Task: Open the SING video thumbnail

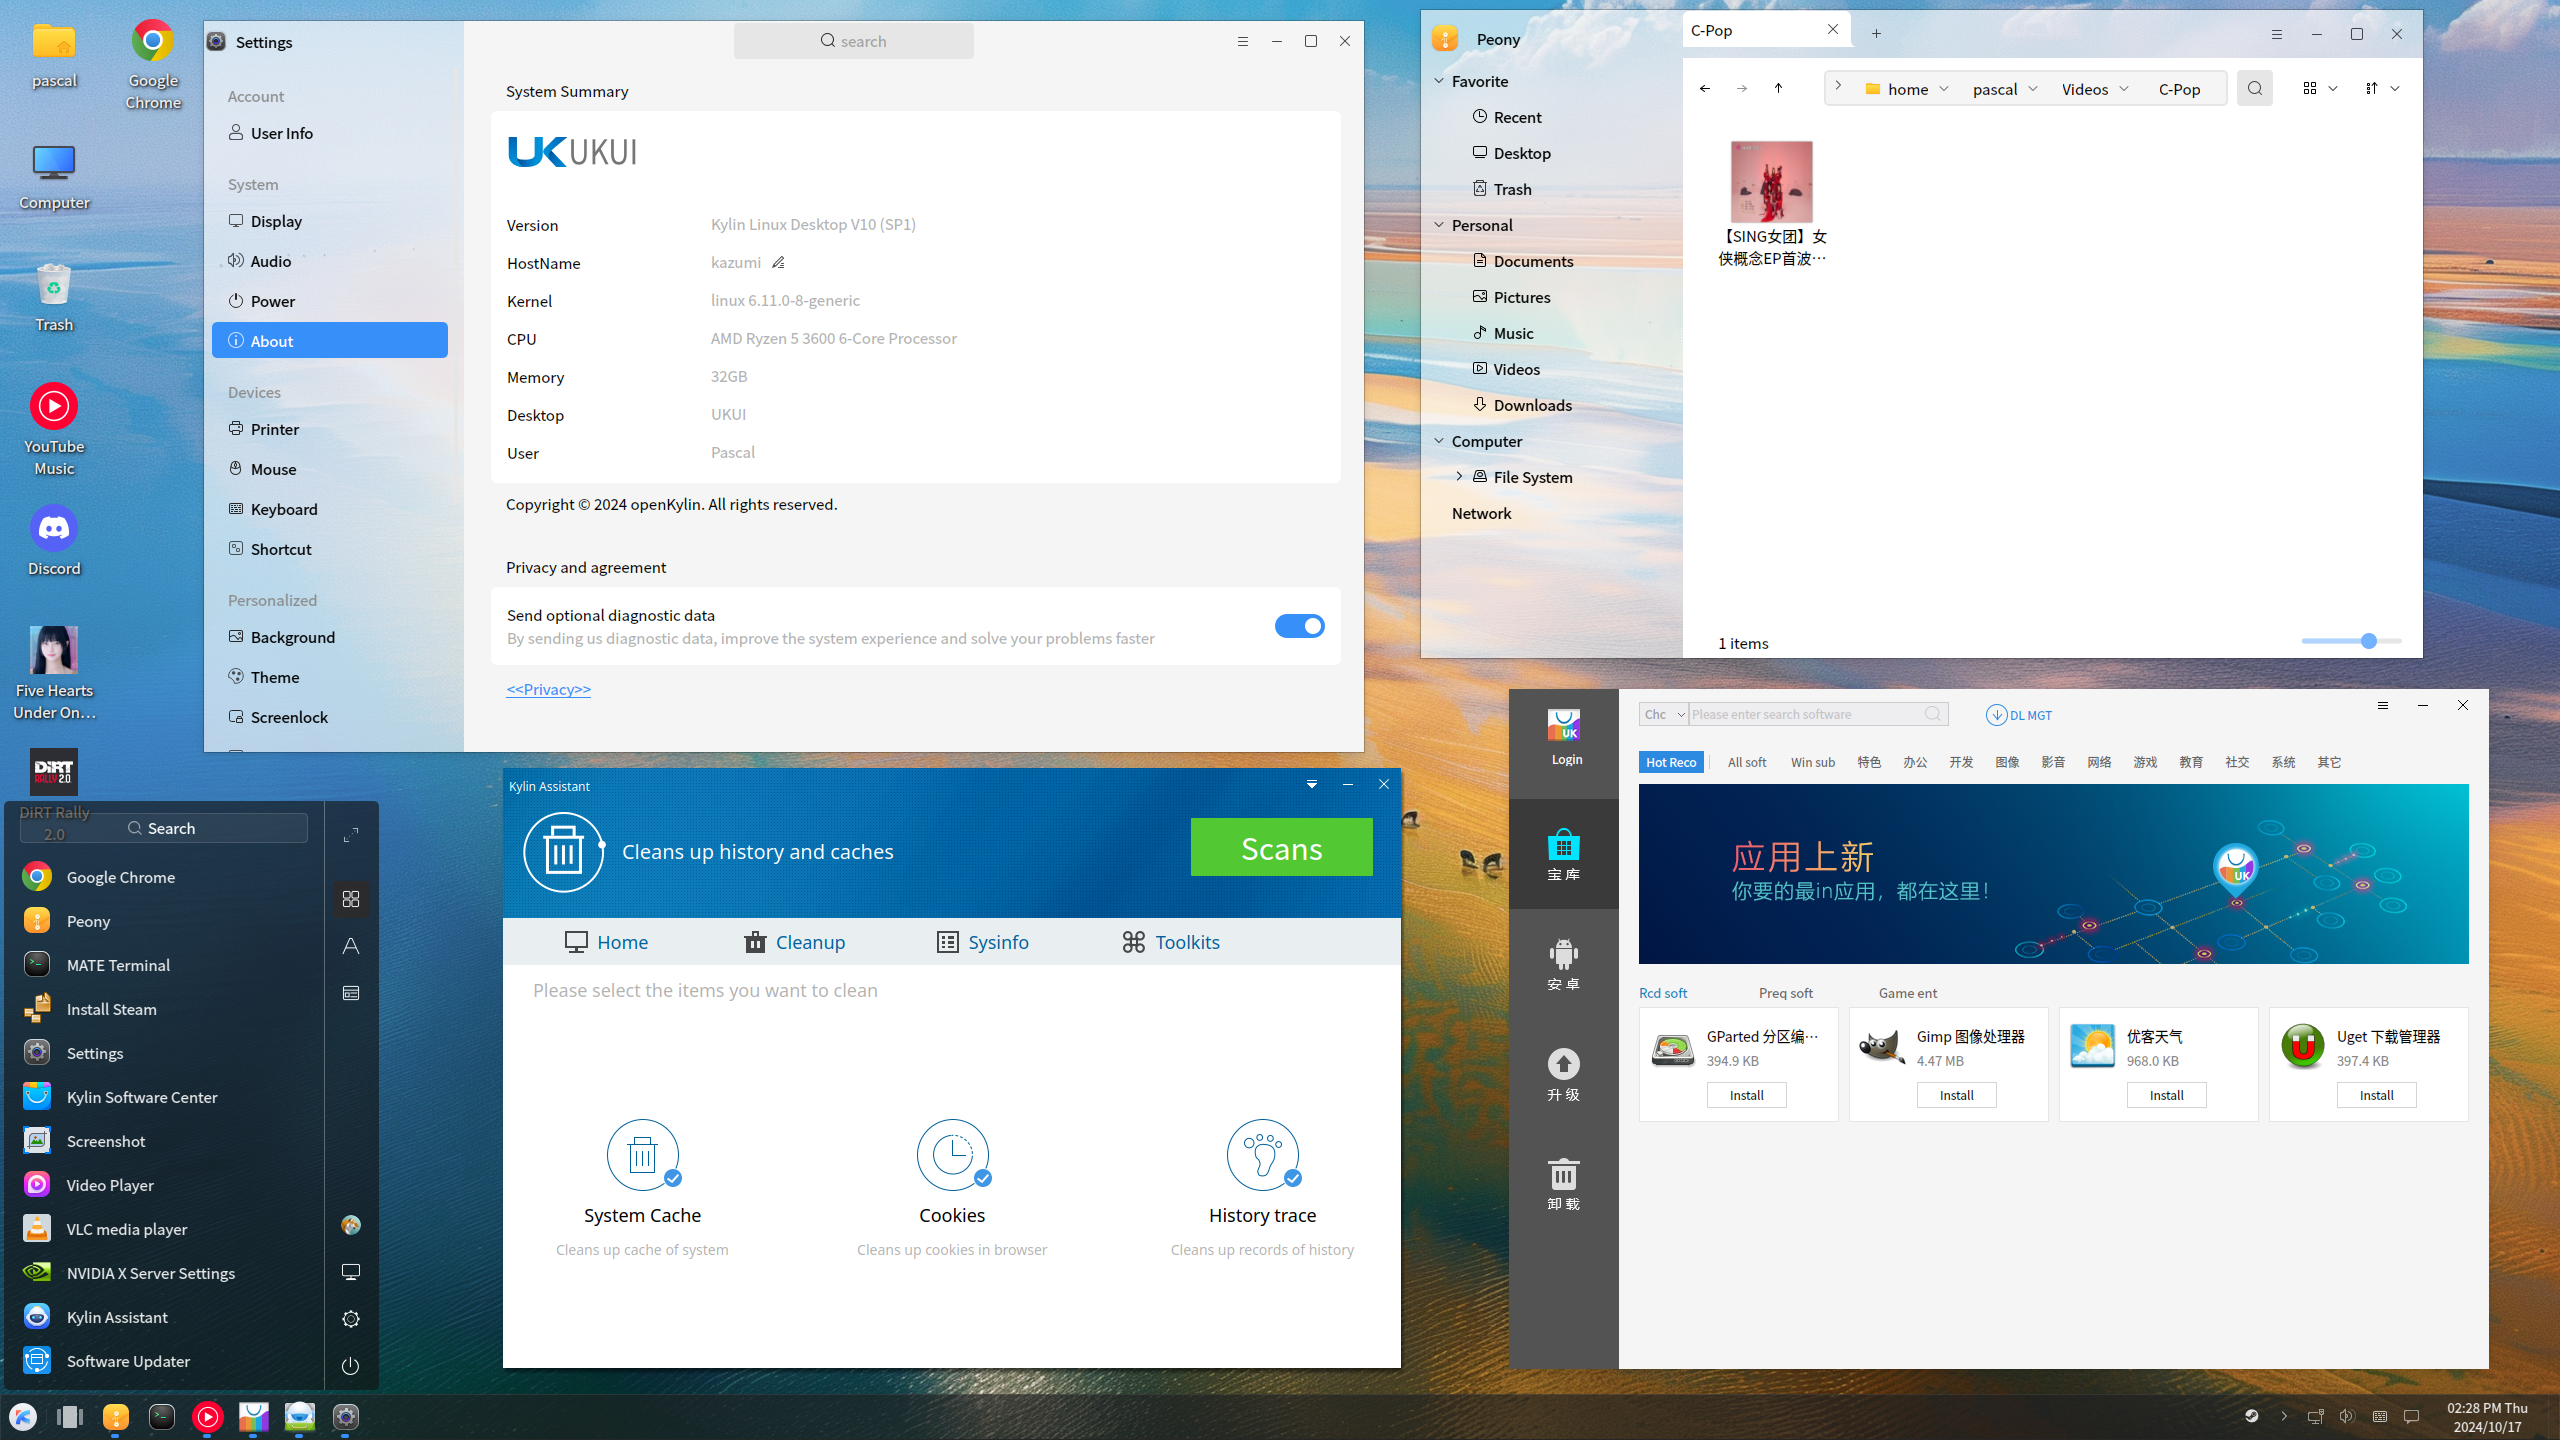Action: click(1771, 182)
